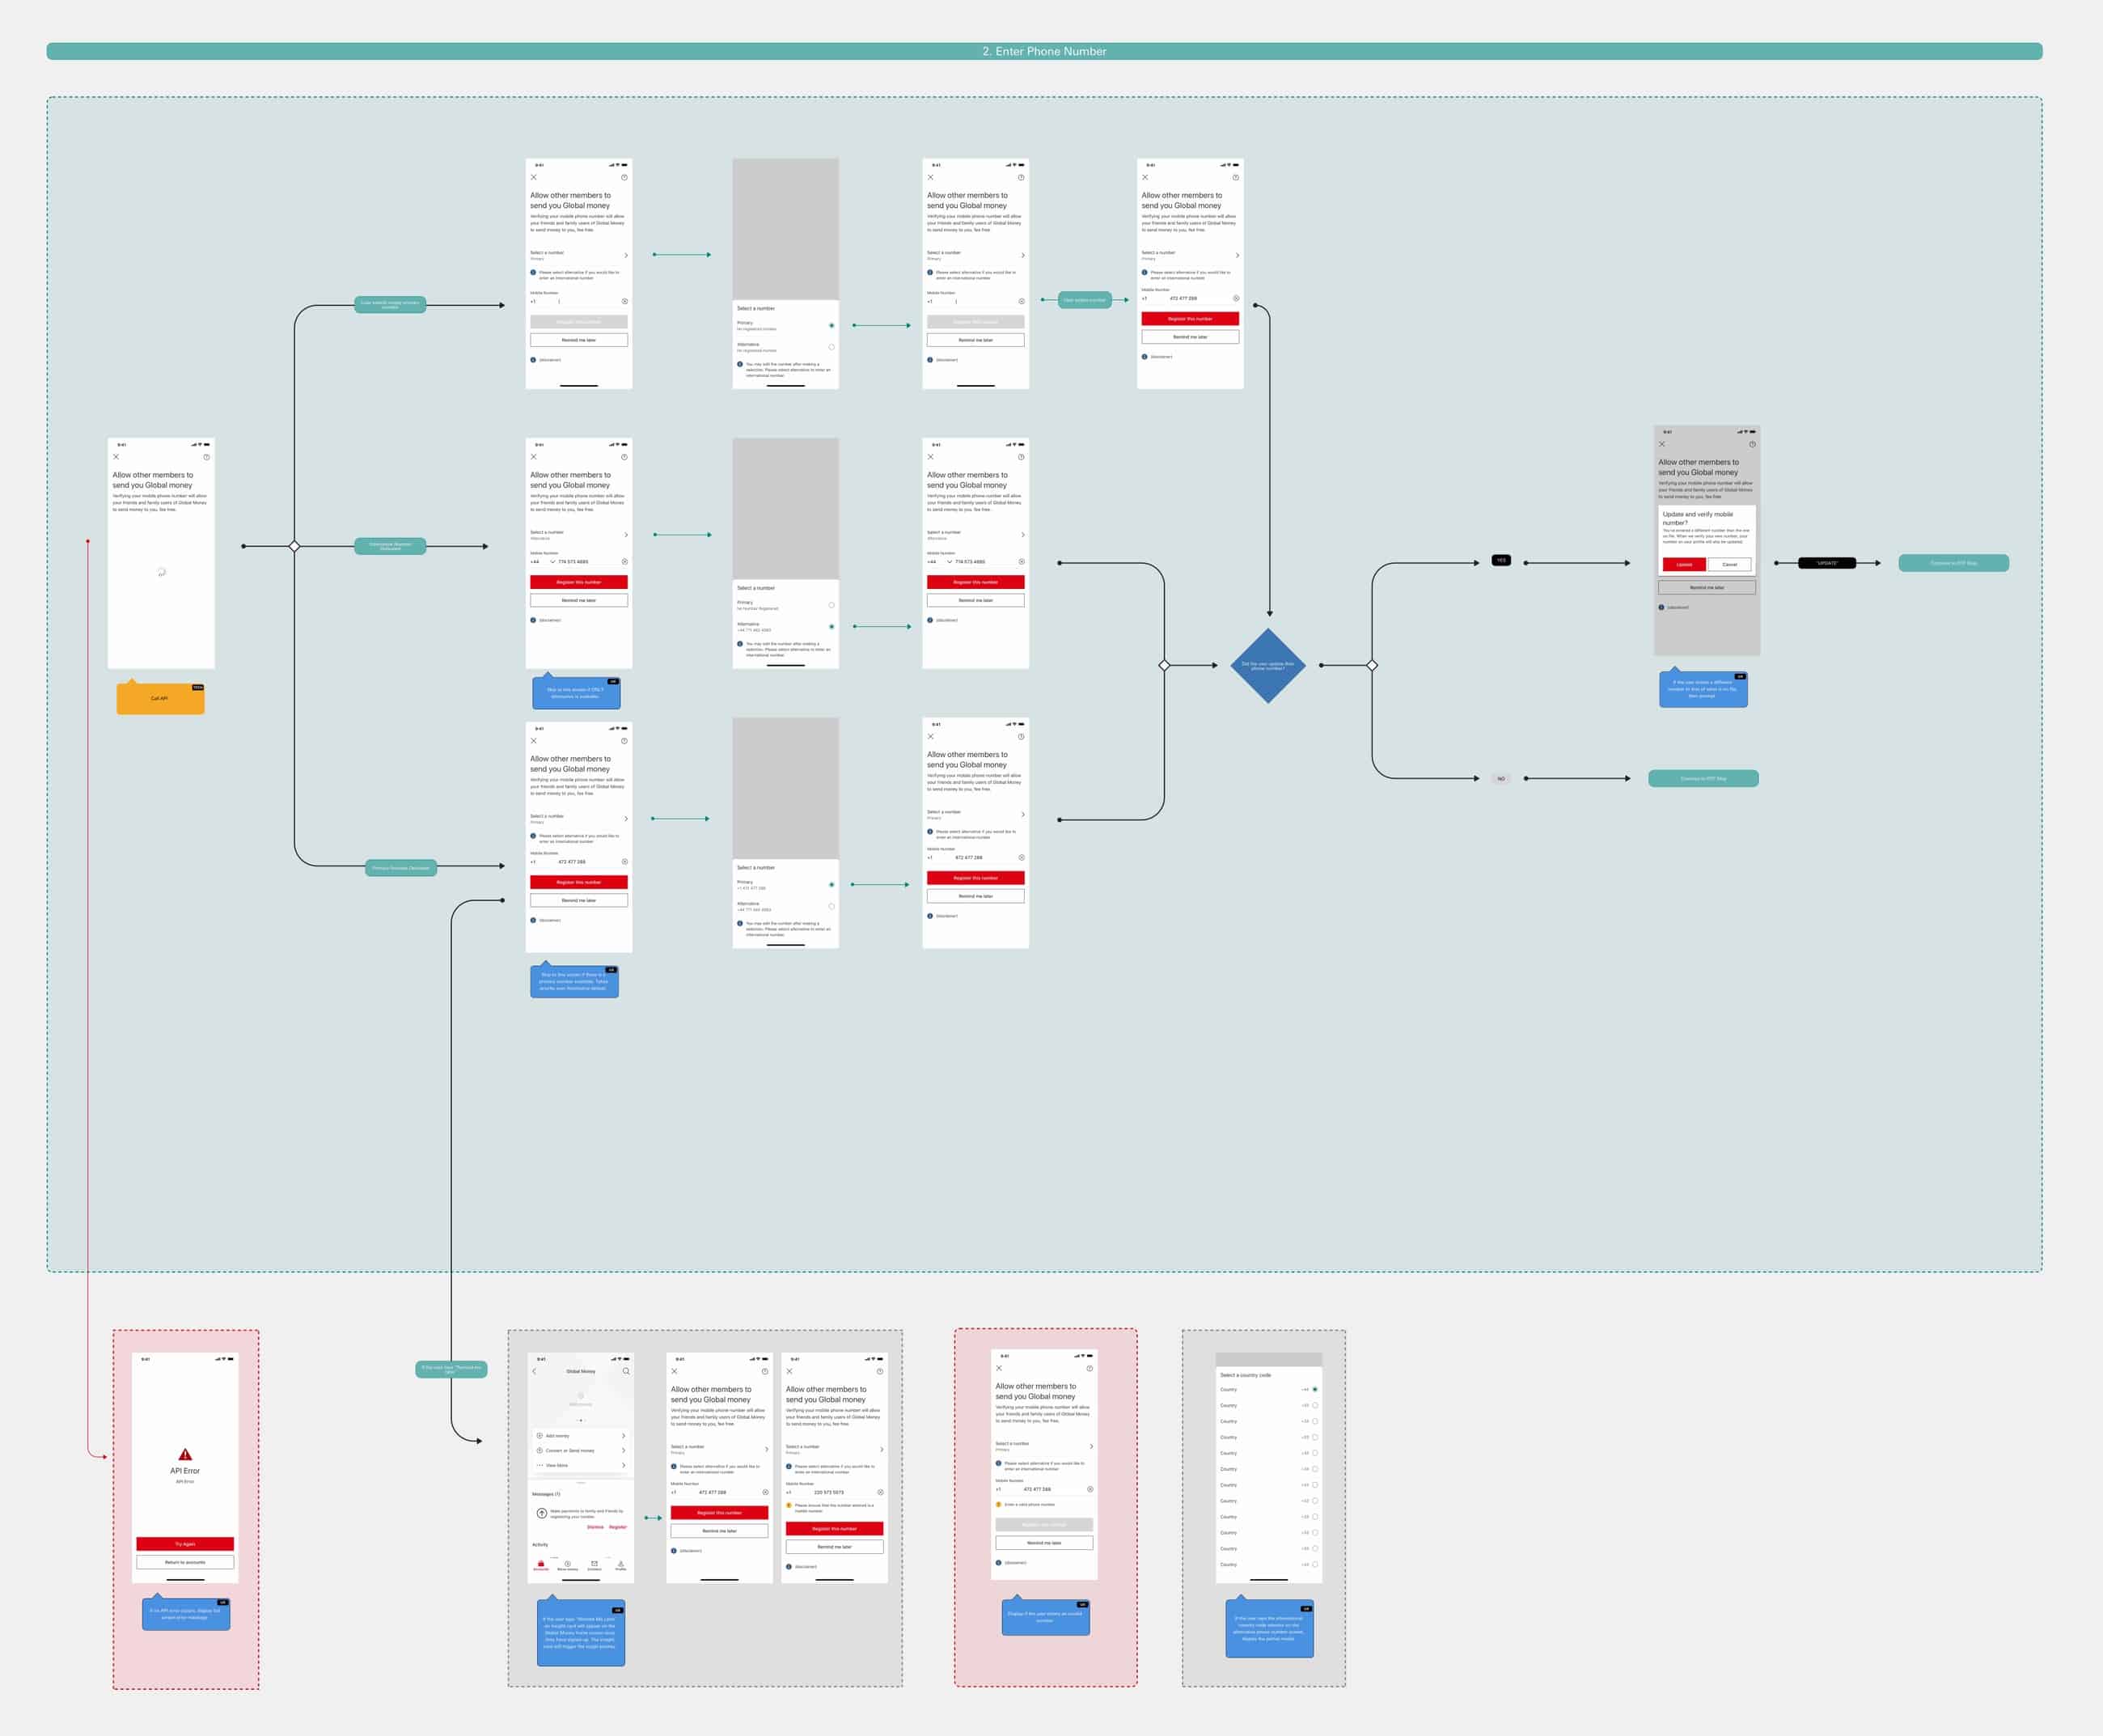Click the teal OTP step box after the UPDATE label
Screen dimensions: 2103x1736
point(1953,563)
